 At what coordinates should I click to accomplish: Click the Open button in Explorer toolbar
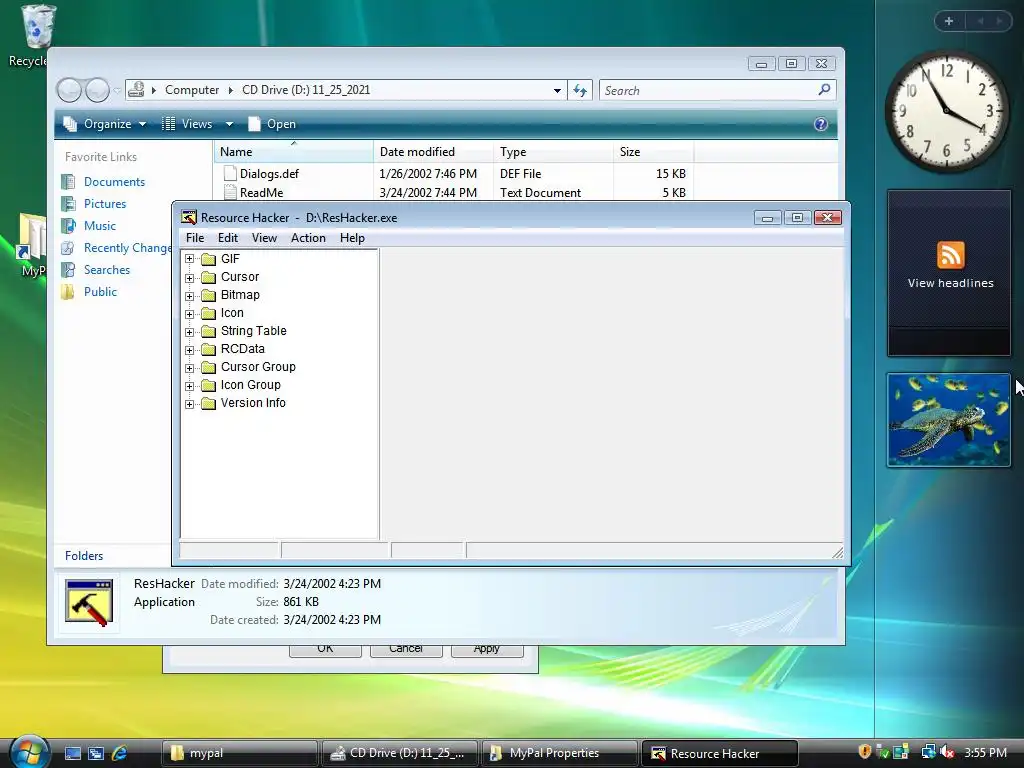[272, 123]
